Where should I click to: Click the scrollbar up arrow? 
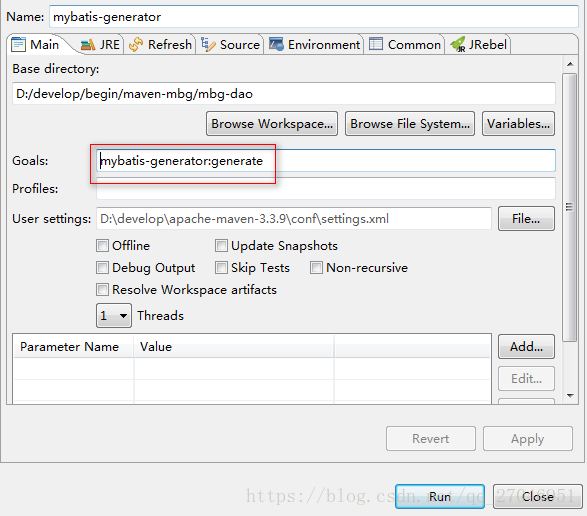(570, 64)
